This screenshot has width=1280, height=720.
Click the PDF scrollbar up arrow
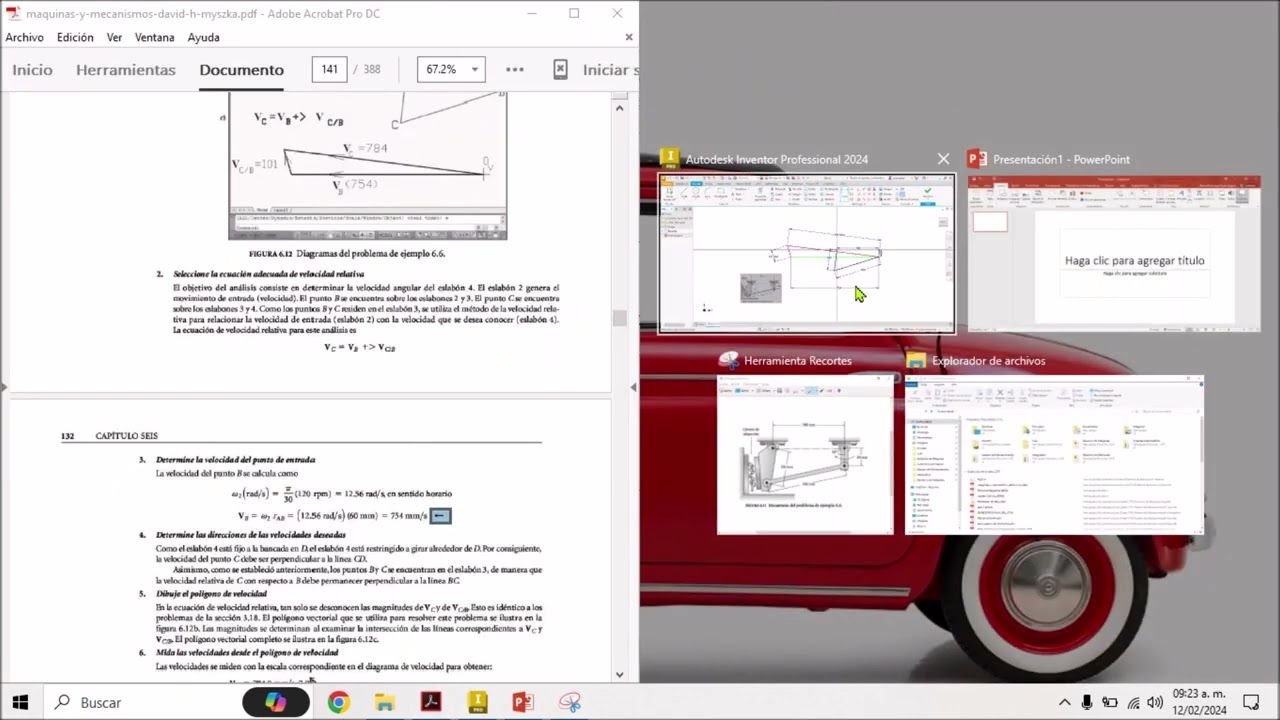[619, 107]
